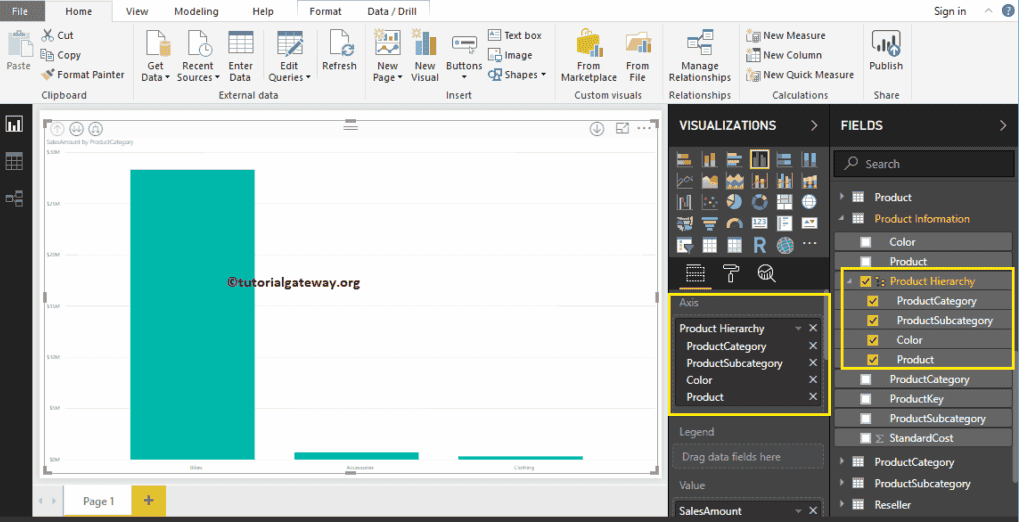The image size is (1019, 522).
Task: Open the Analytics magnifier pane icon
Action: pos(766,273)
